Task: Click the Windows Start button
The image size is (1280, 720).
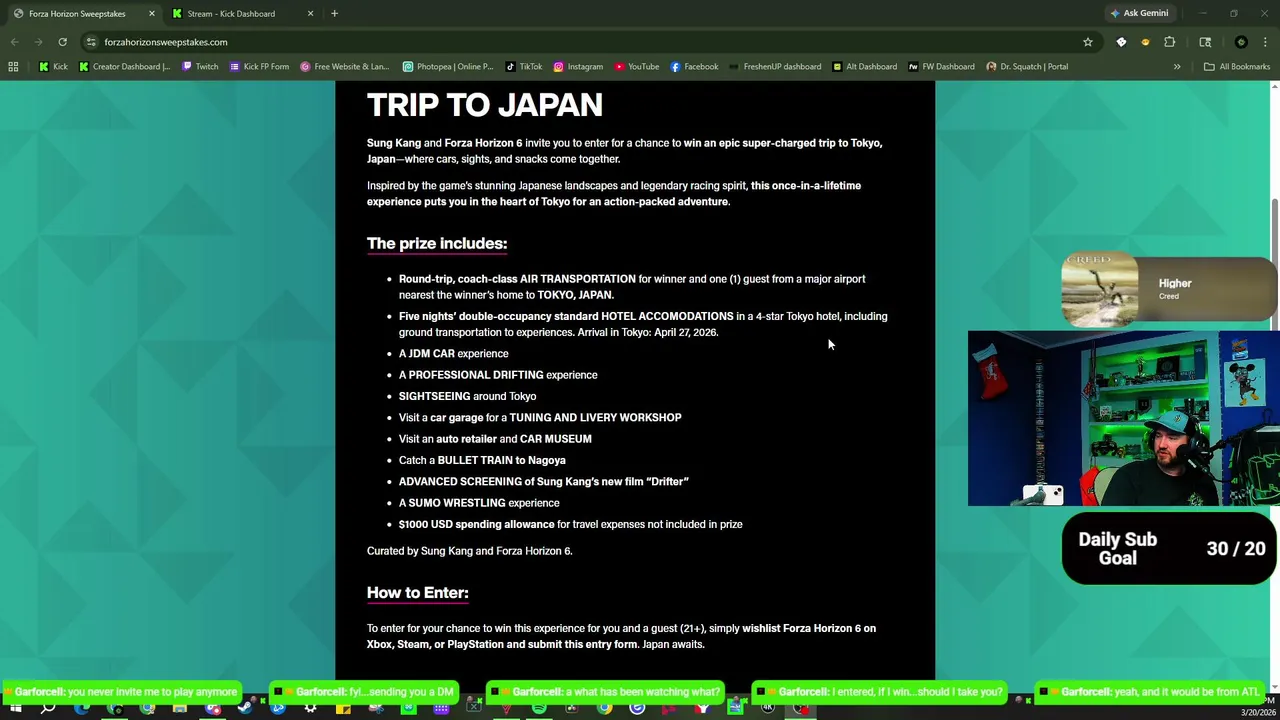Action: pos(16,708)
